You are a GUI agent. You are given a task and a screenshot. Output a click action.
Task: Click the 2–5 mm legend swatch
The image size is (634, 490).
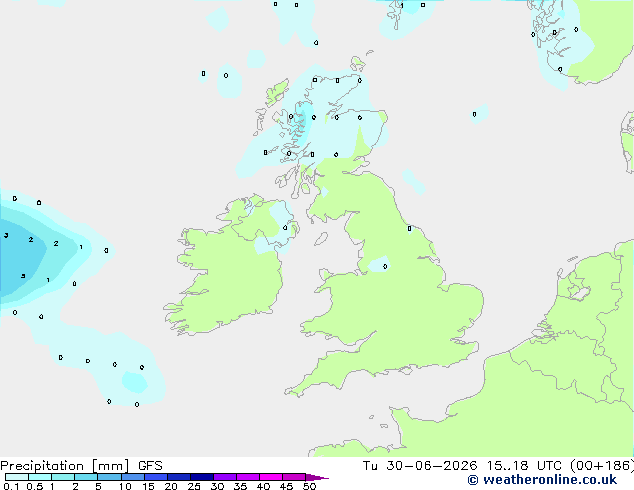pos(86,477)
